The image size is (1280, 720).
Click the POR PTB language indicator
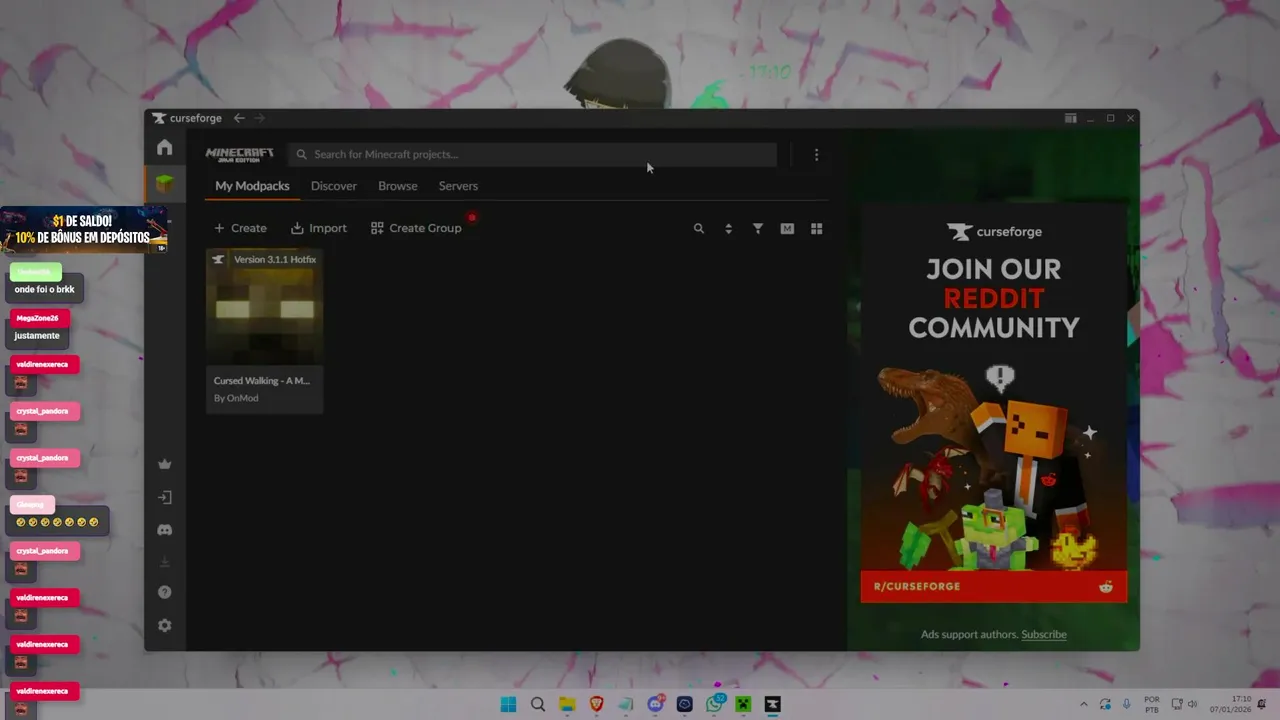click(1152, 704)
